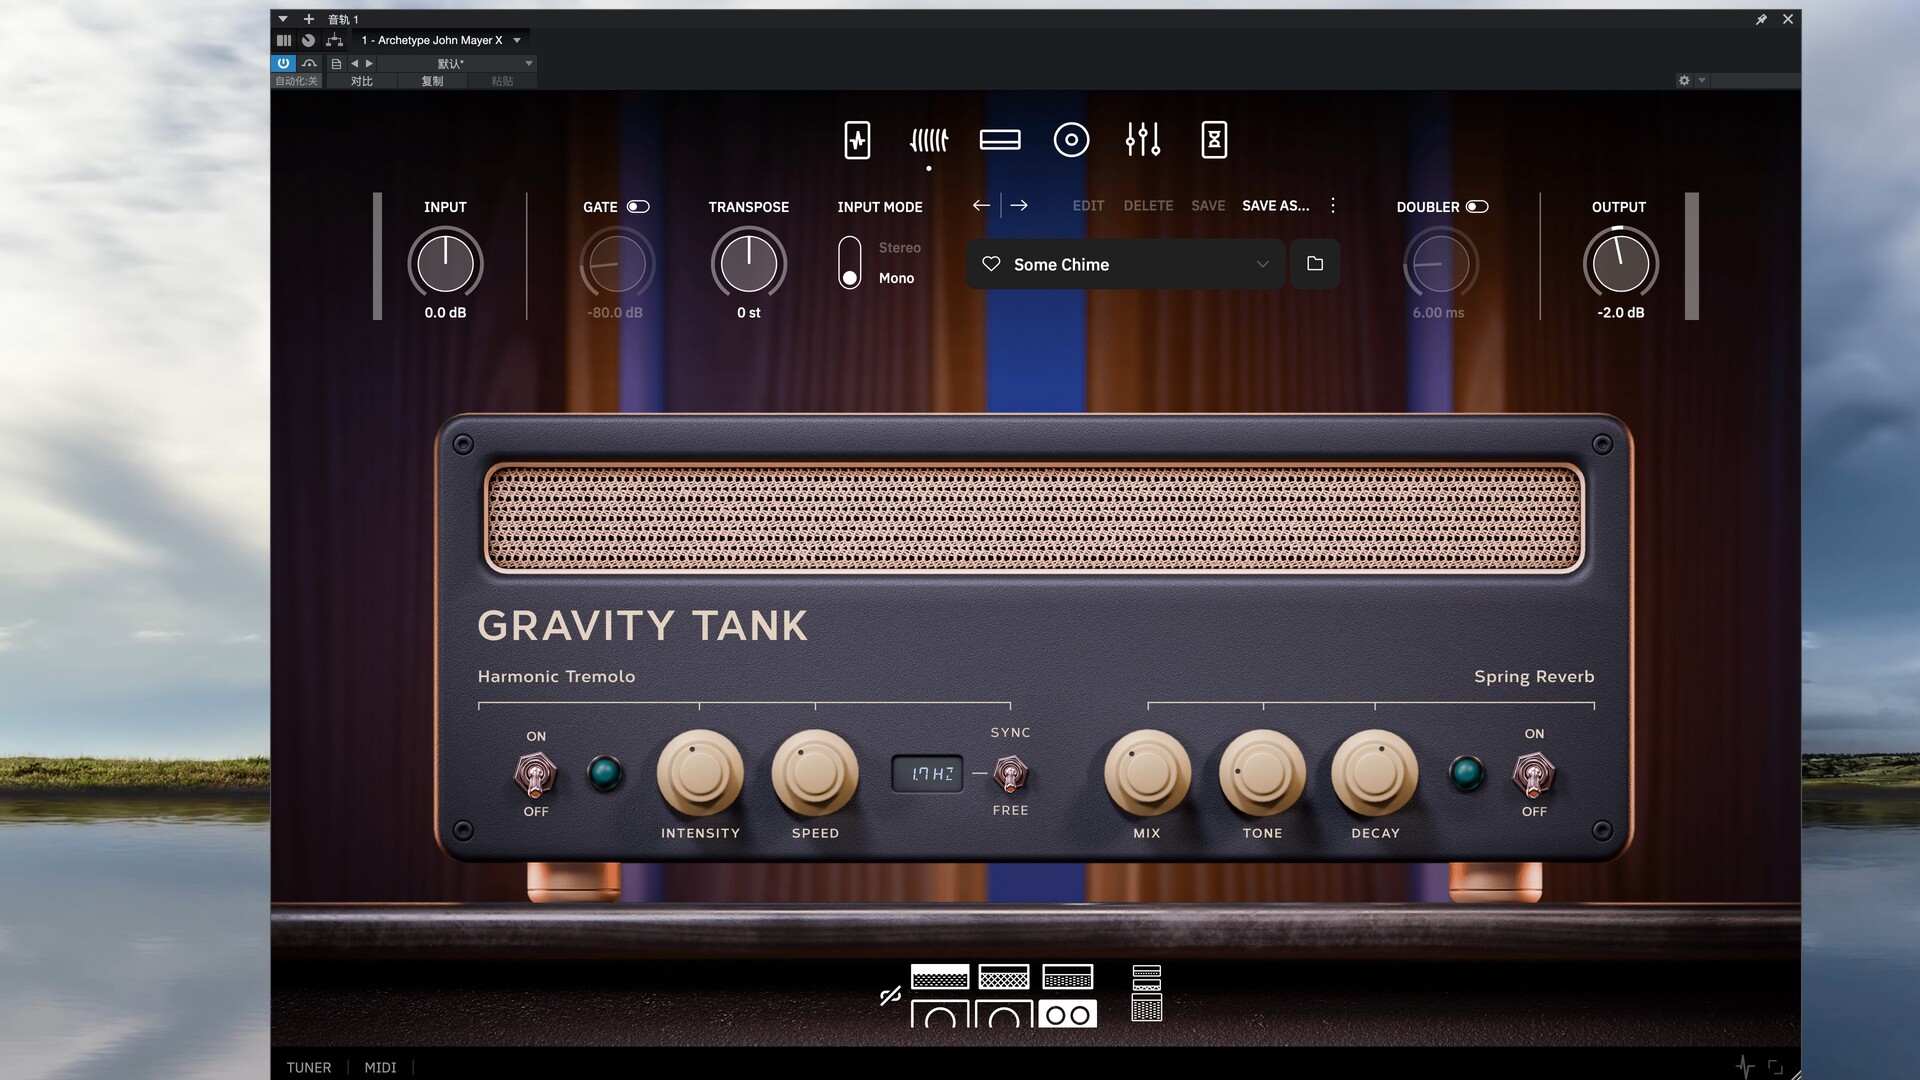Enable the Doubler toggle
1920x1080 pixels.
pyautogui.click(x=1477, y=207)
